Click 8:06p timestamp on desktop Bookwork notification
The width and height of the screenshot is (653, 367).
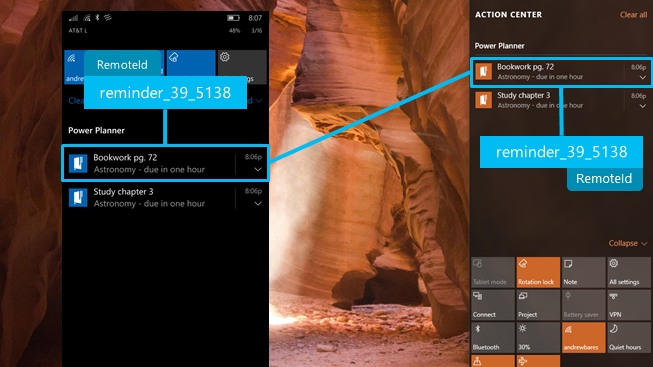point(638,67)
